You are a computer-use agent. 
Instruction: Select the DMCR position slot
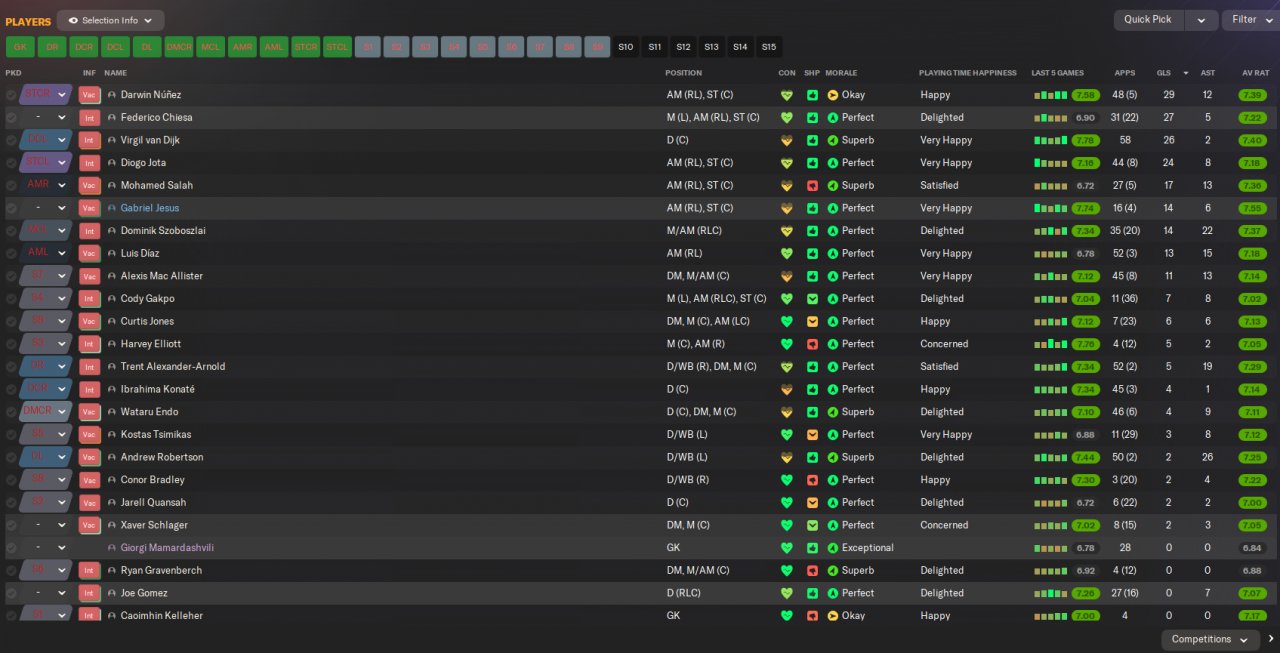click(179, 47)
